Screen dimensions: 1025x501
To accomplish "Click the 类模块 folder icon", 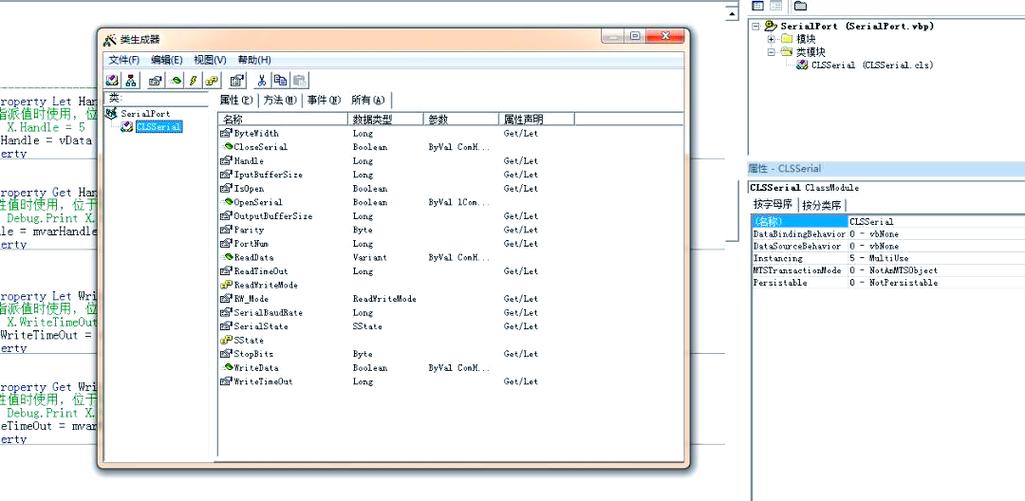I will (x=786, y=52).
